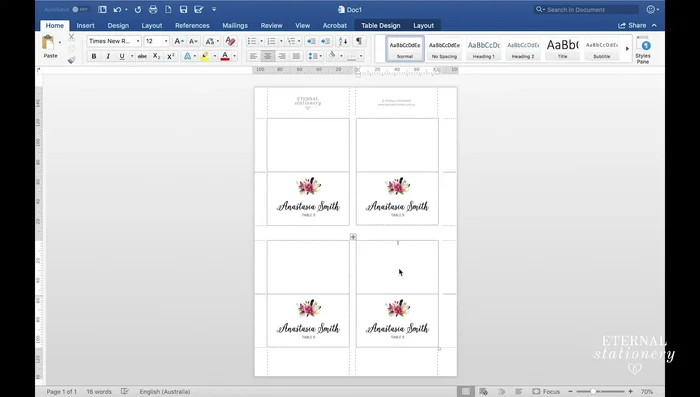Clear all formatting with the eraser A icon
This screenshot has width=700, height=397.
230,41
